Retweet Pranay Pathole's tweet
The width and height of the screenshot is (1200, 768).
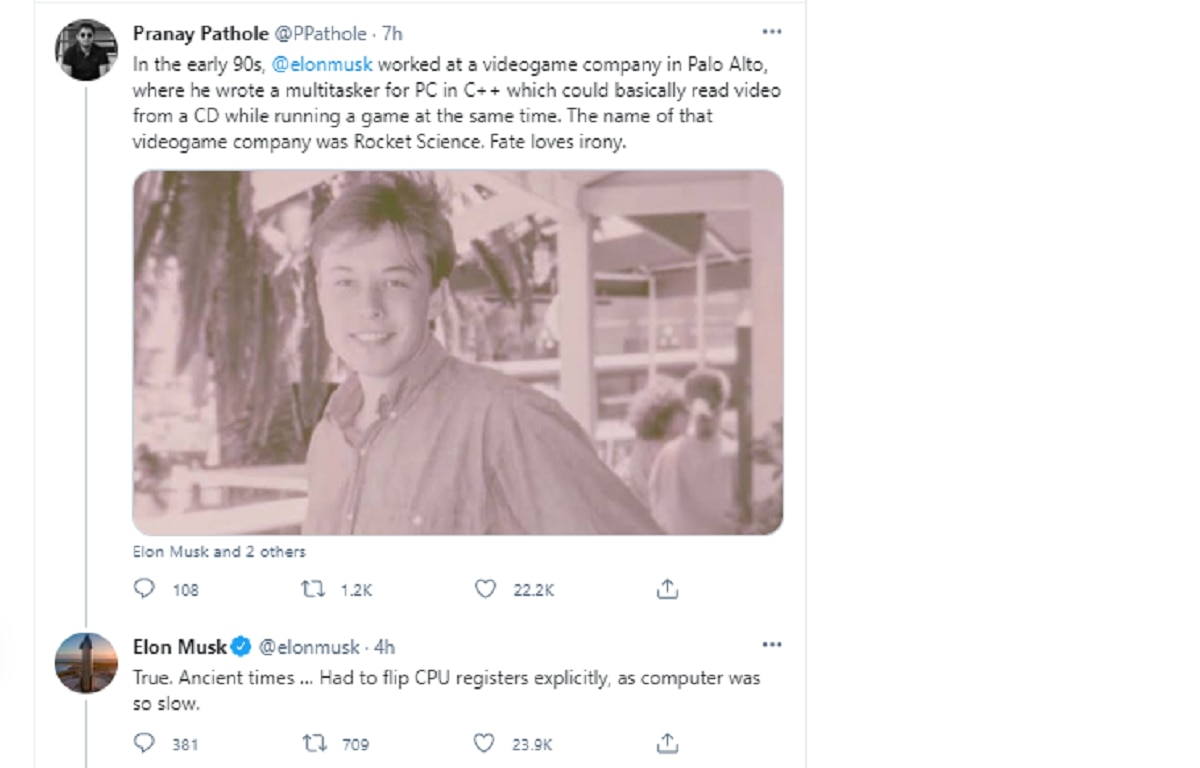pyautogui.click(x=313, y=589)
